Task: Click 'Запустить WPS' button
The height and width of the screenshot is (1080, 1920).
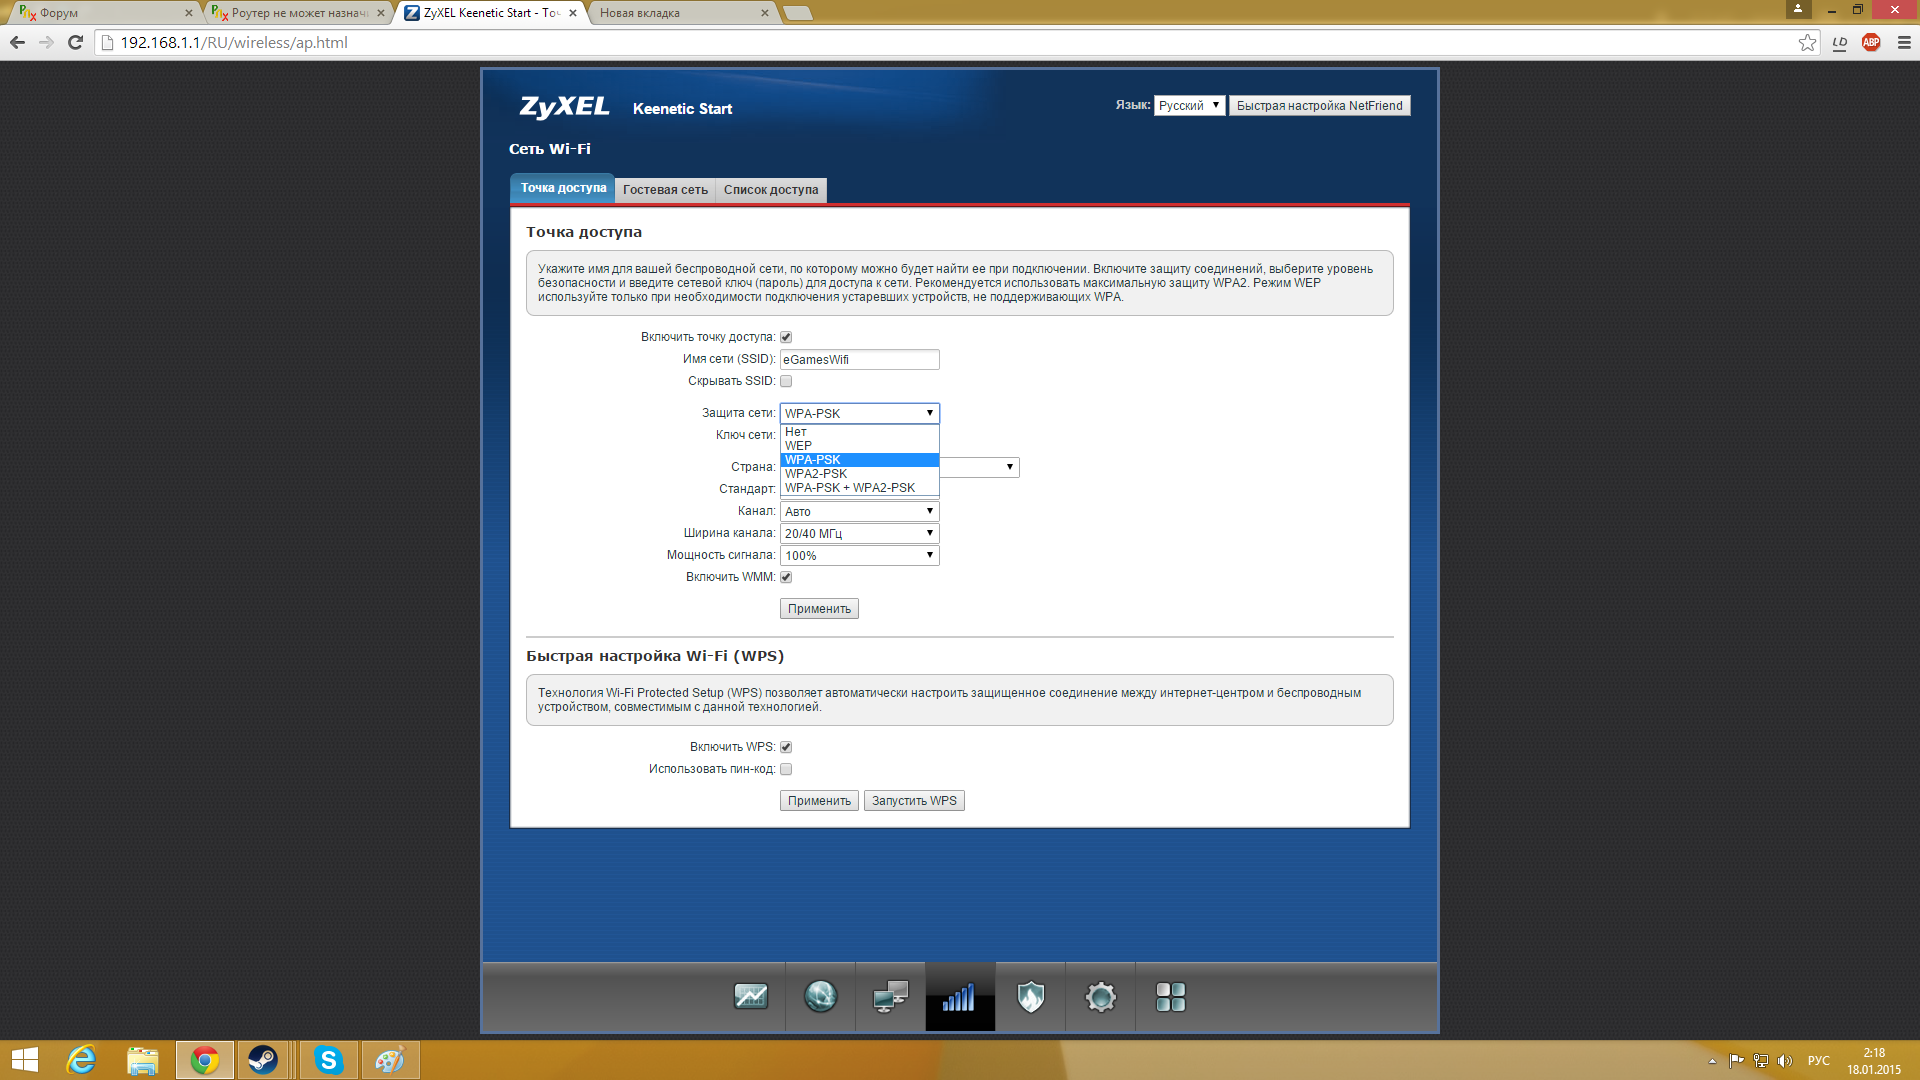Action: [914, 801]
